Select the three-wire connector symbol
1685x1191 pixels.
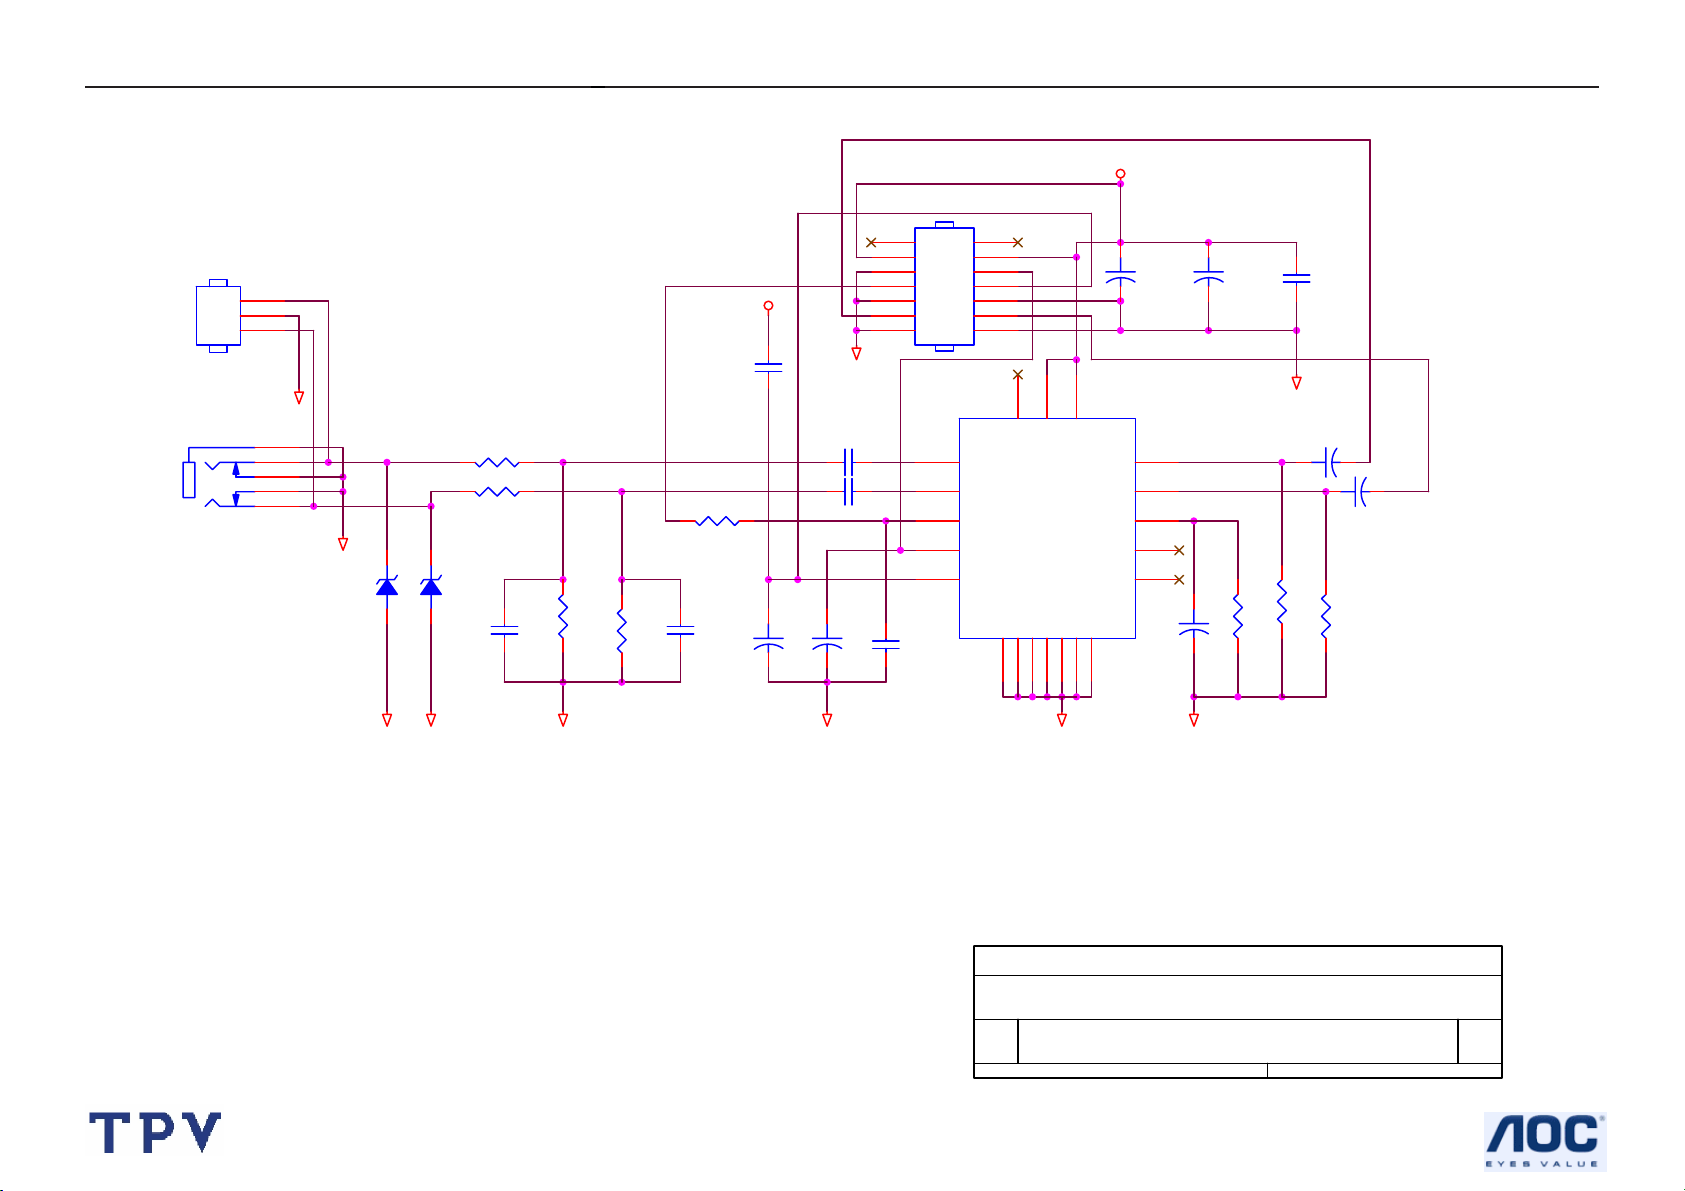218,315
